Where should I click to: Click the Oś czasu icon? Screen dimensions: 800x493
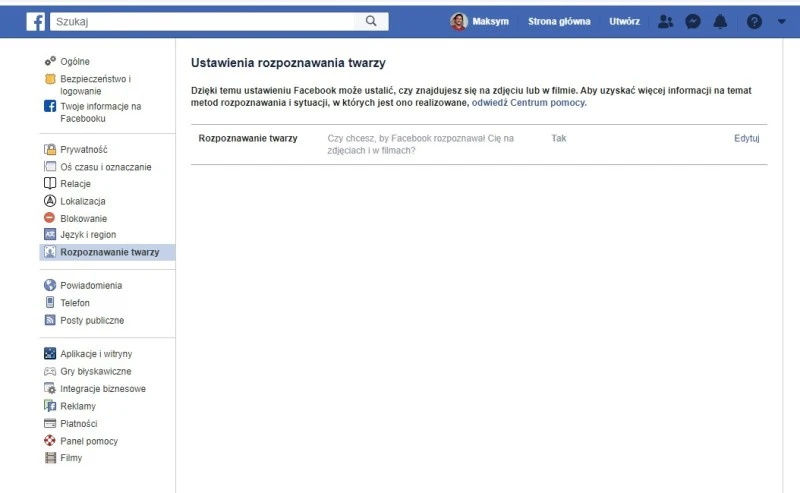pos(50,166)
